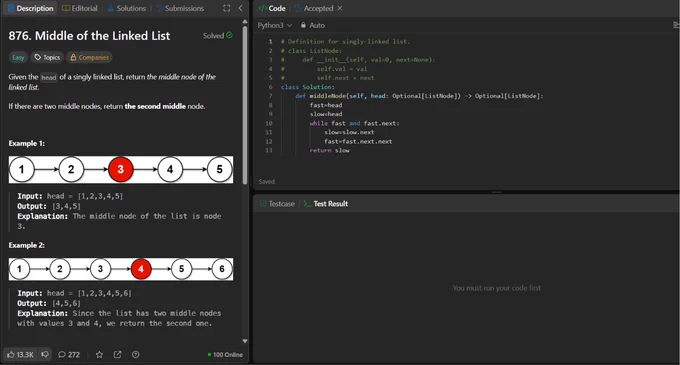Image resolution: width=680 pixels, height=365 pixels.
Task: Click the Easy difficulty tag
Action: (18, 57)
